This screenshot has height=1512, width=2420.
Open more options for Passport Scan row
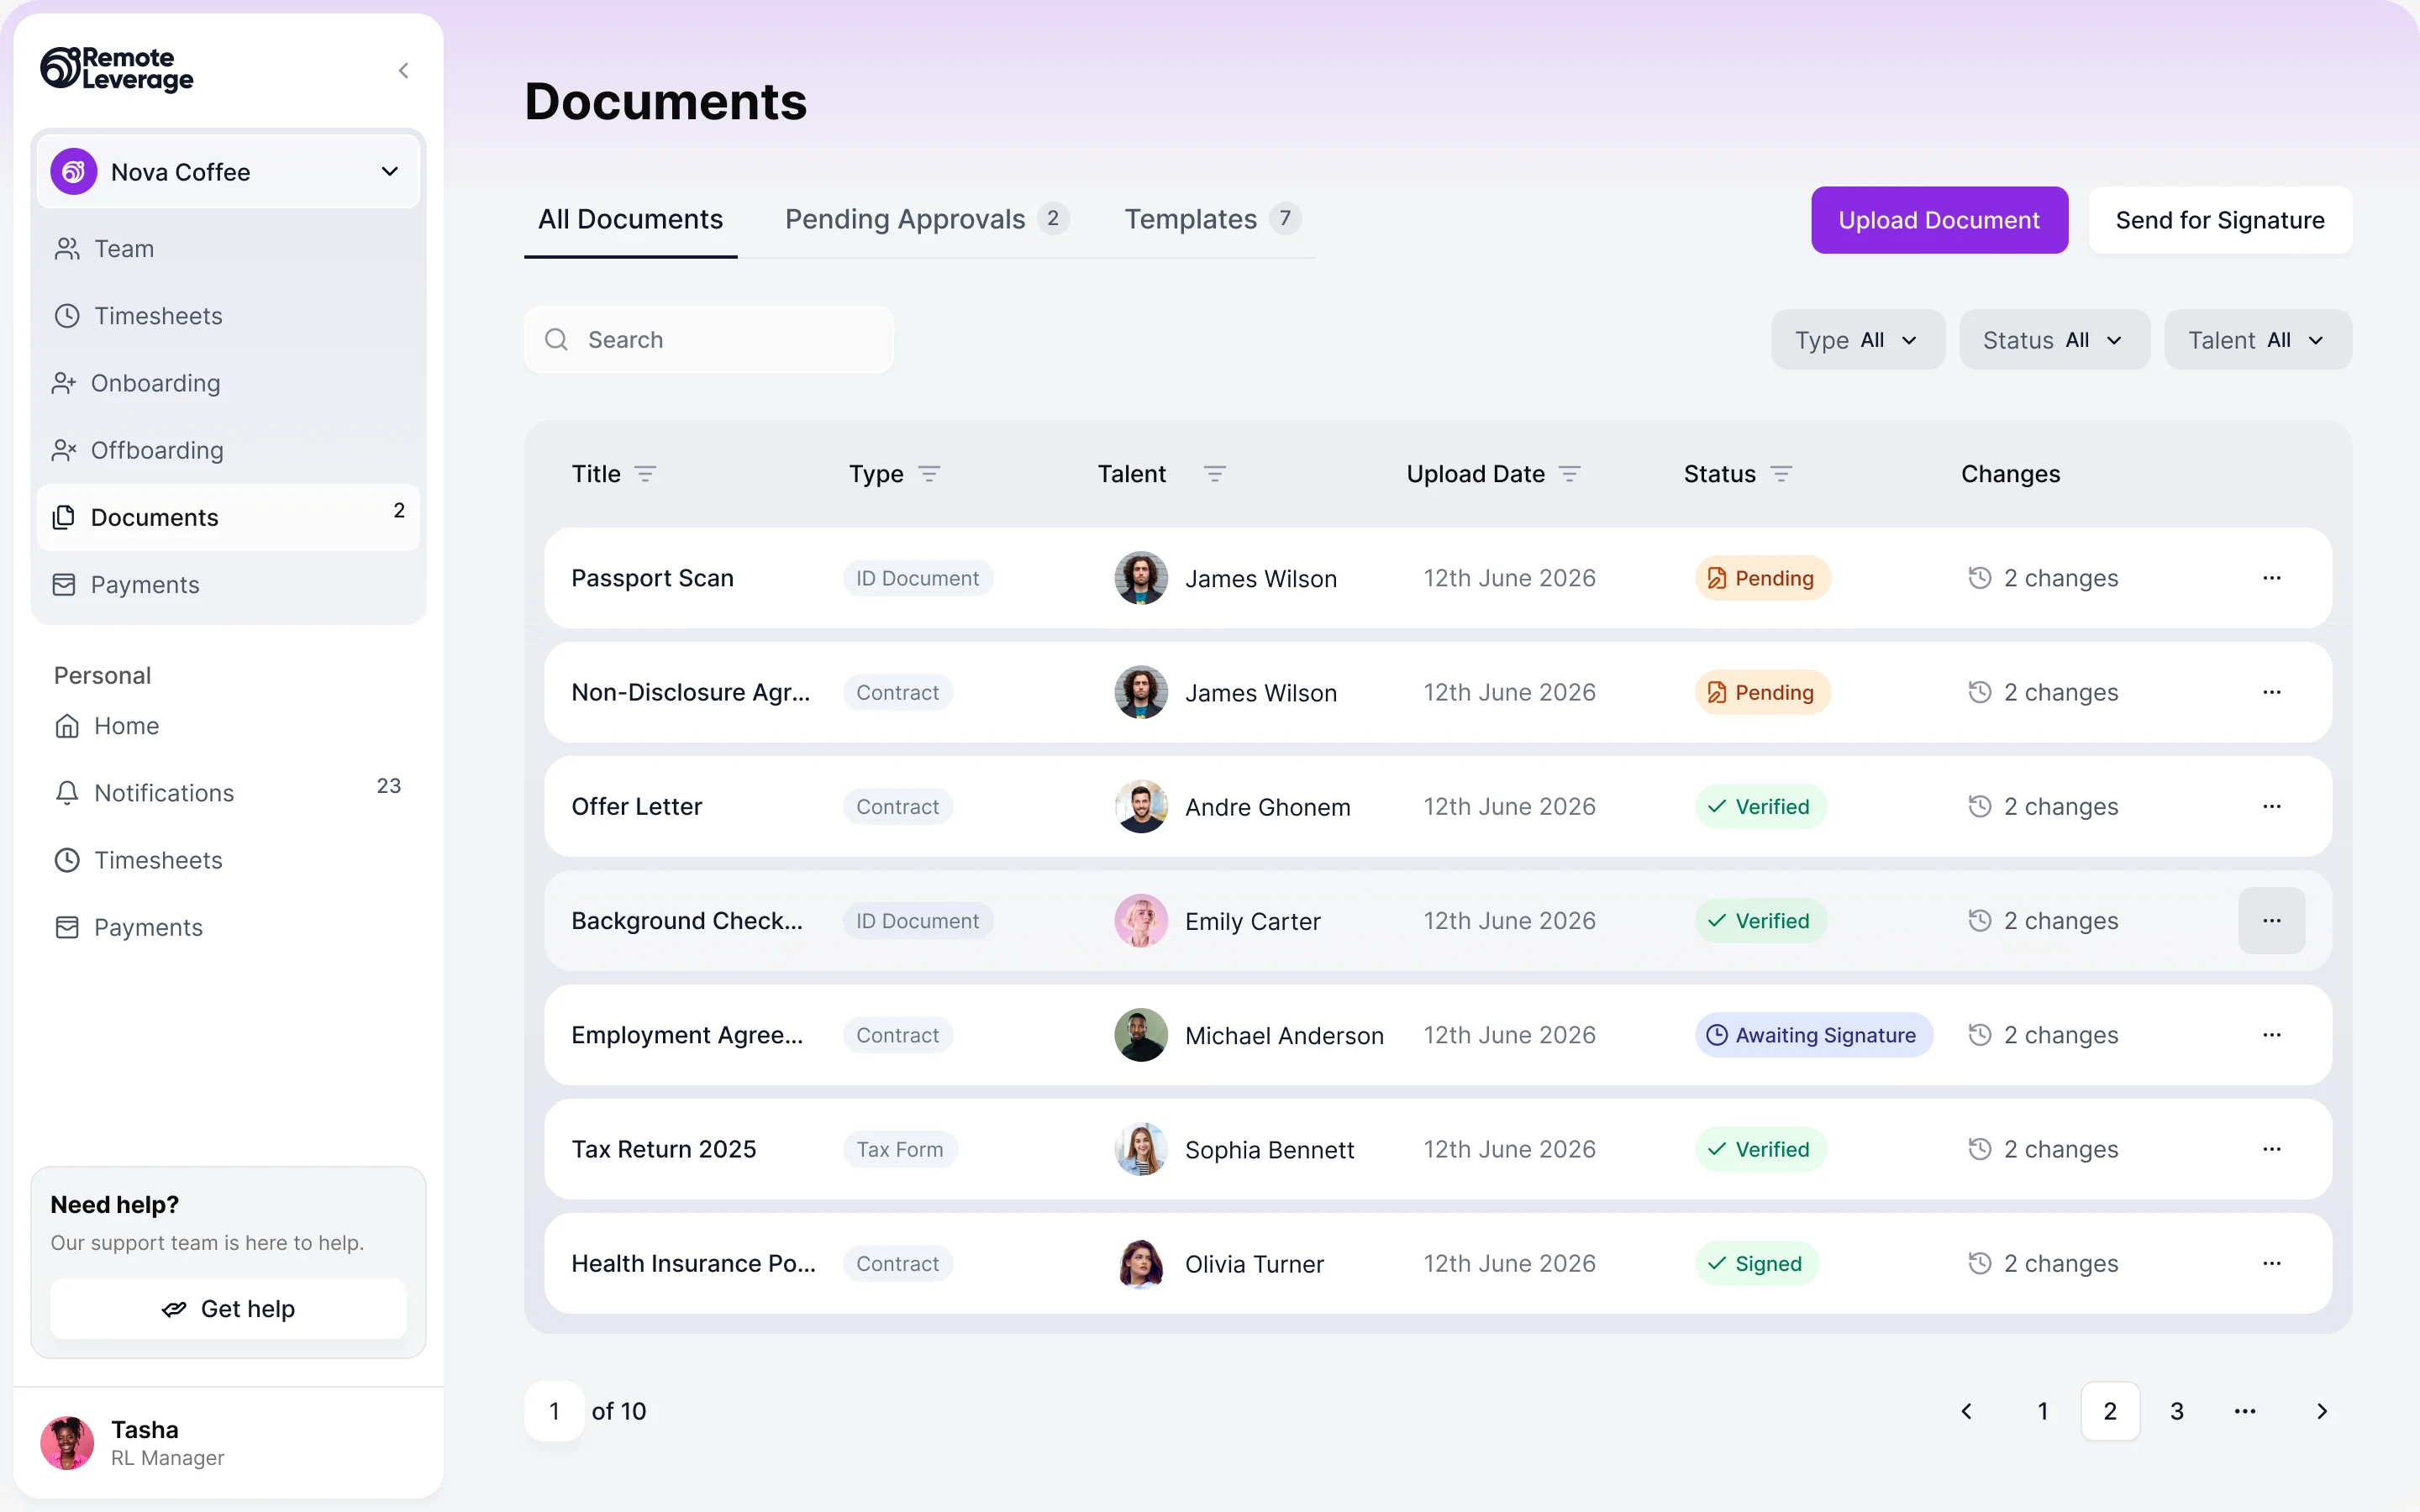(2271, 578)
